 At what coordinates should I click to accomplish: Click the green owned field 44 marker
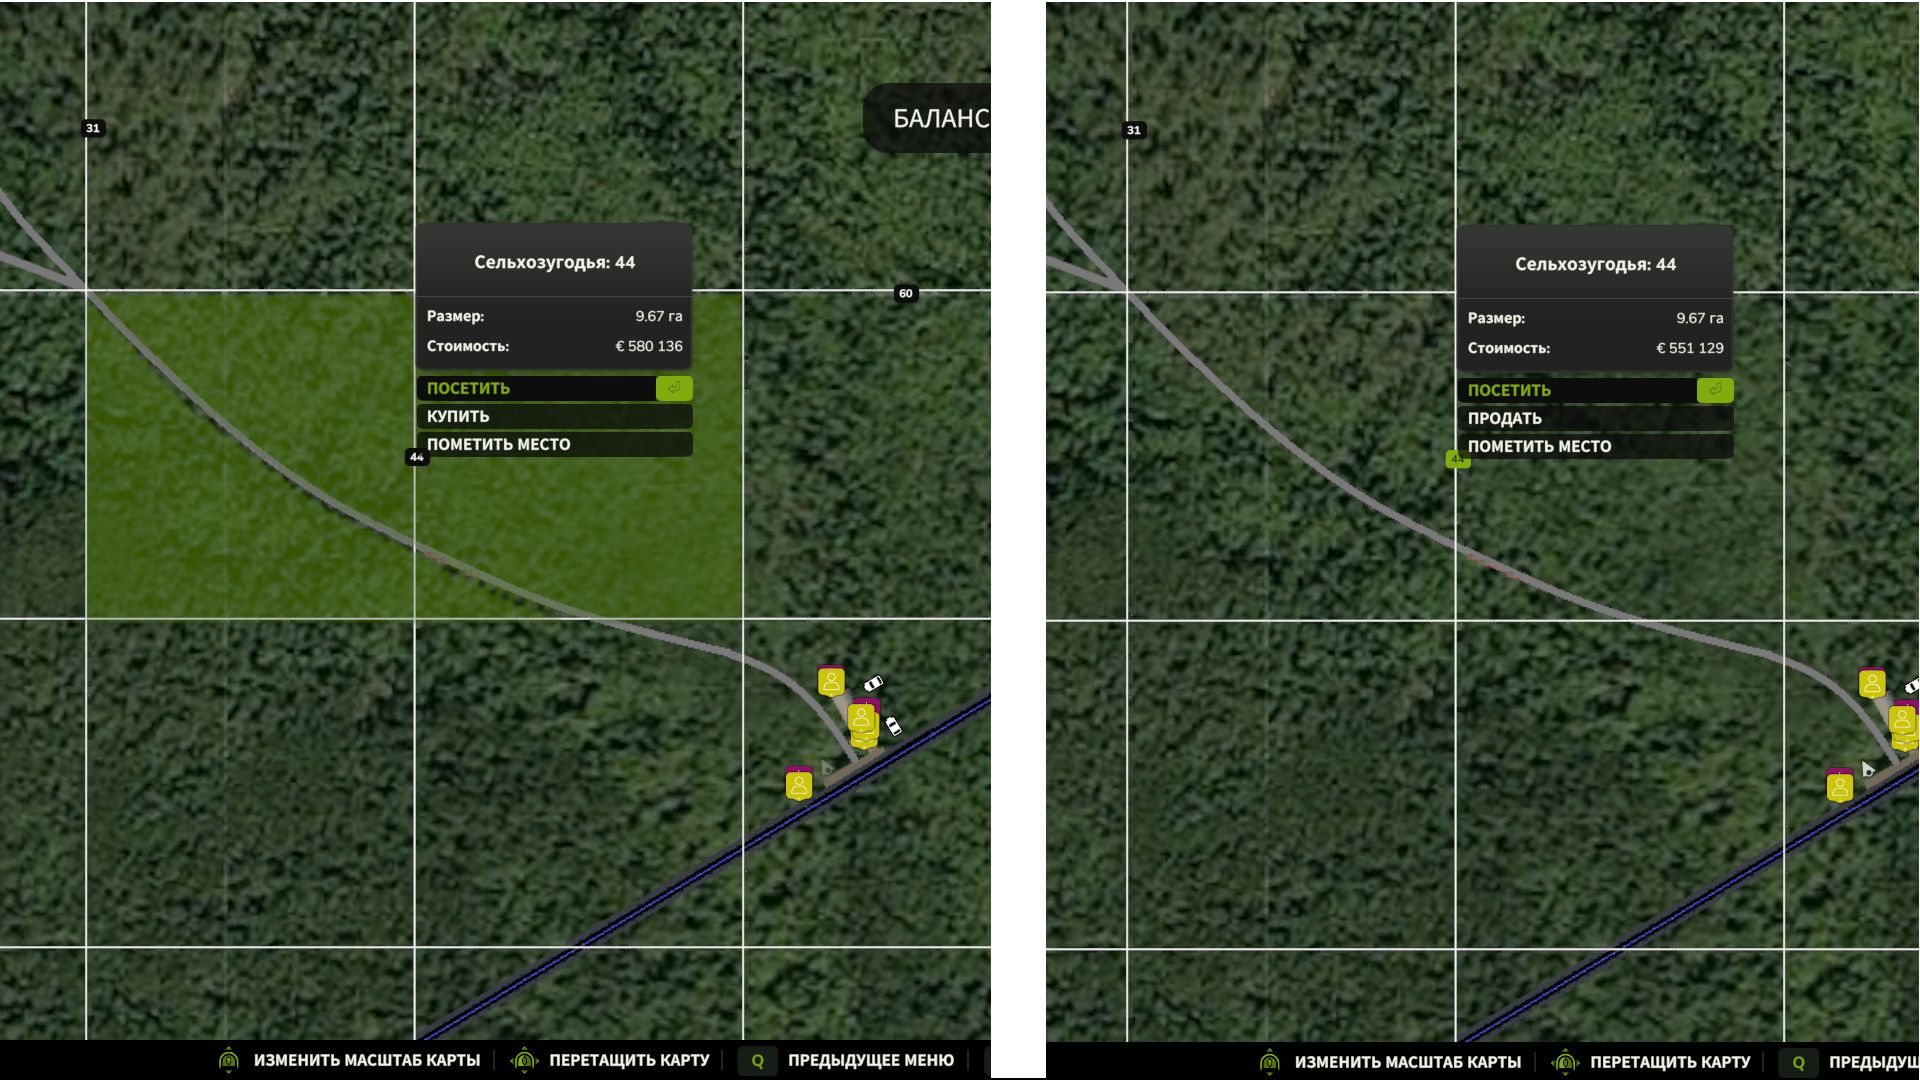[1457, 459]
